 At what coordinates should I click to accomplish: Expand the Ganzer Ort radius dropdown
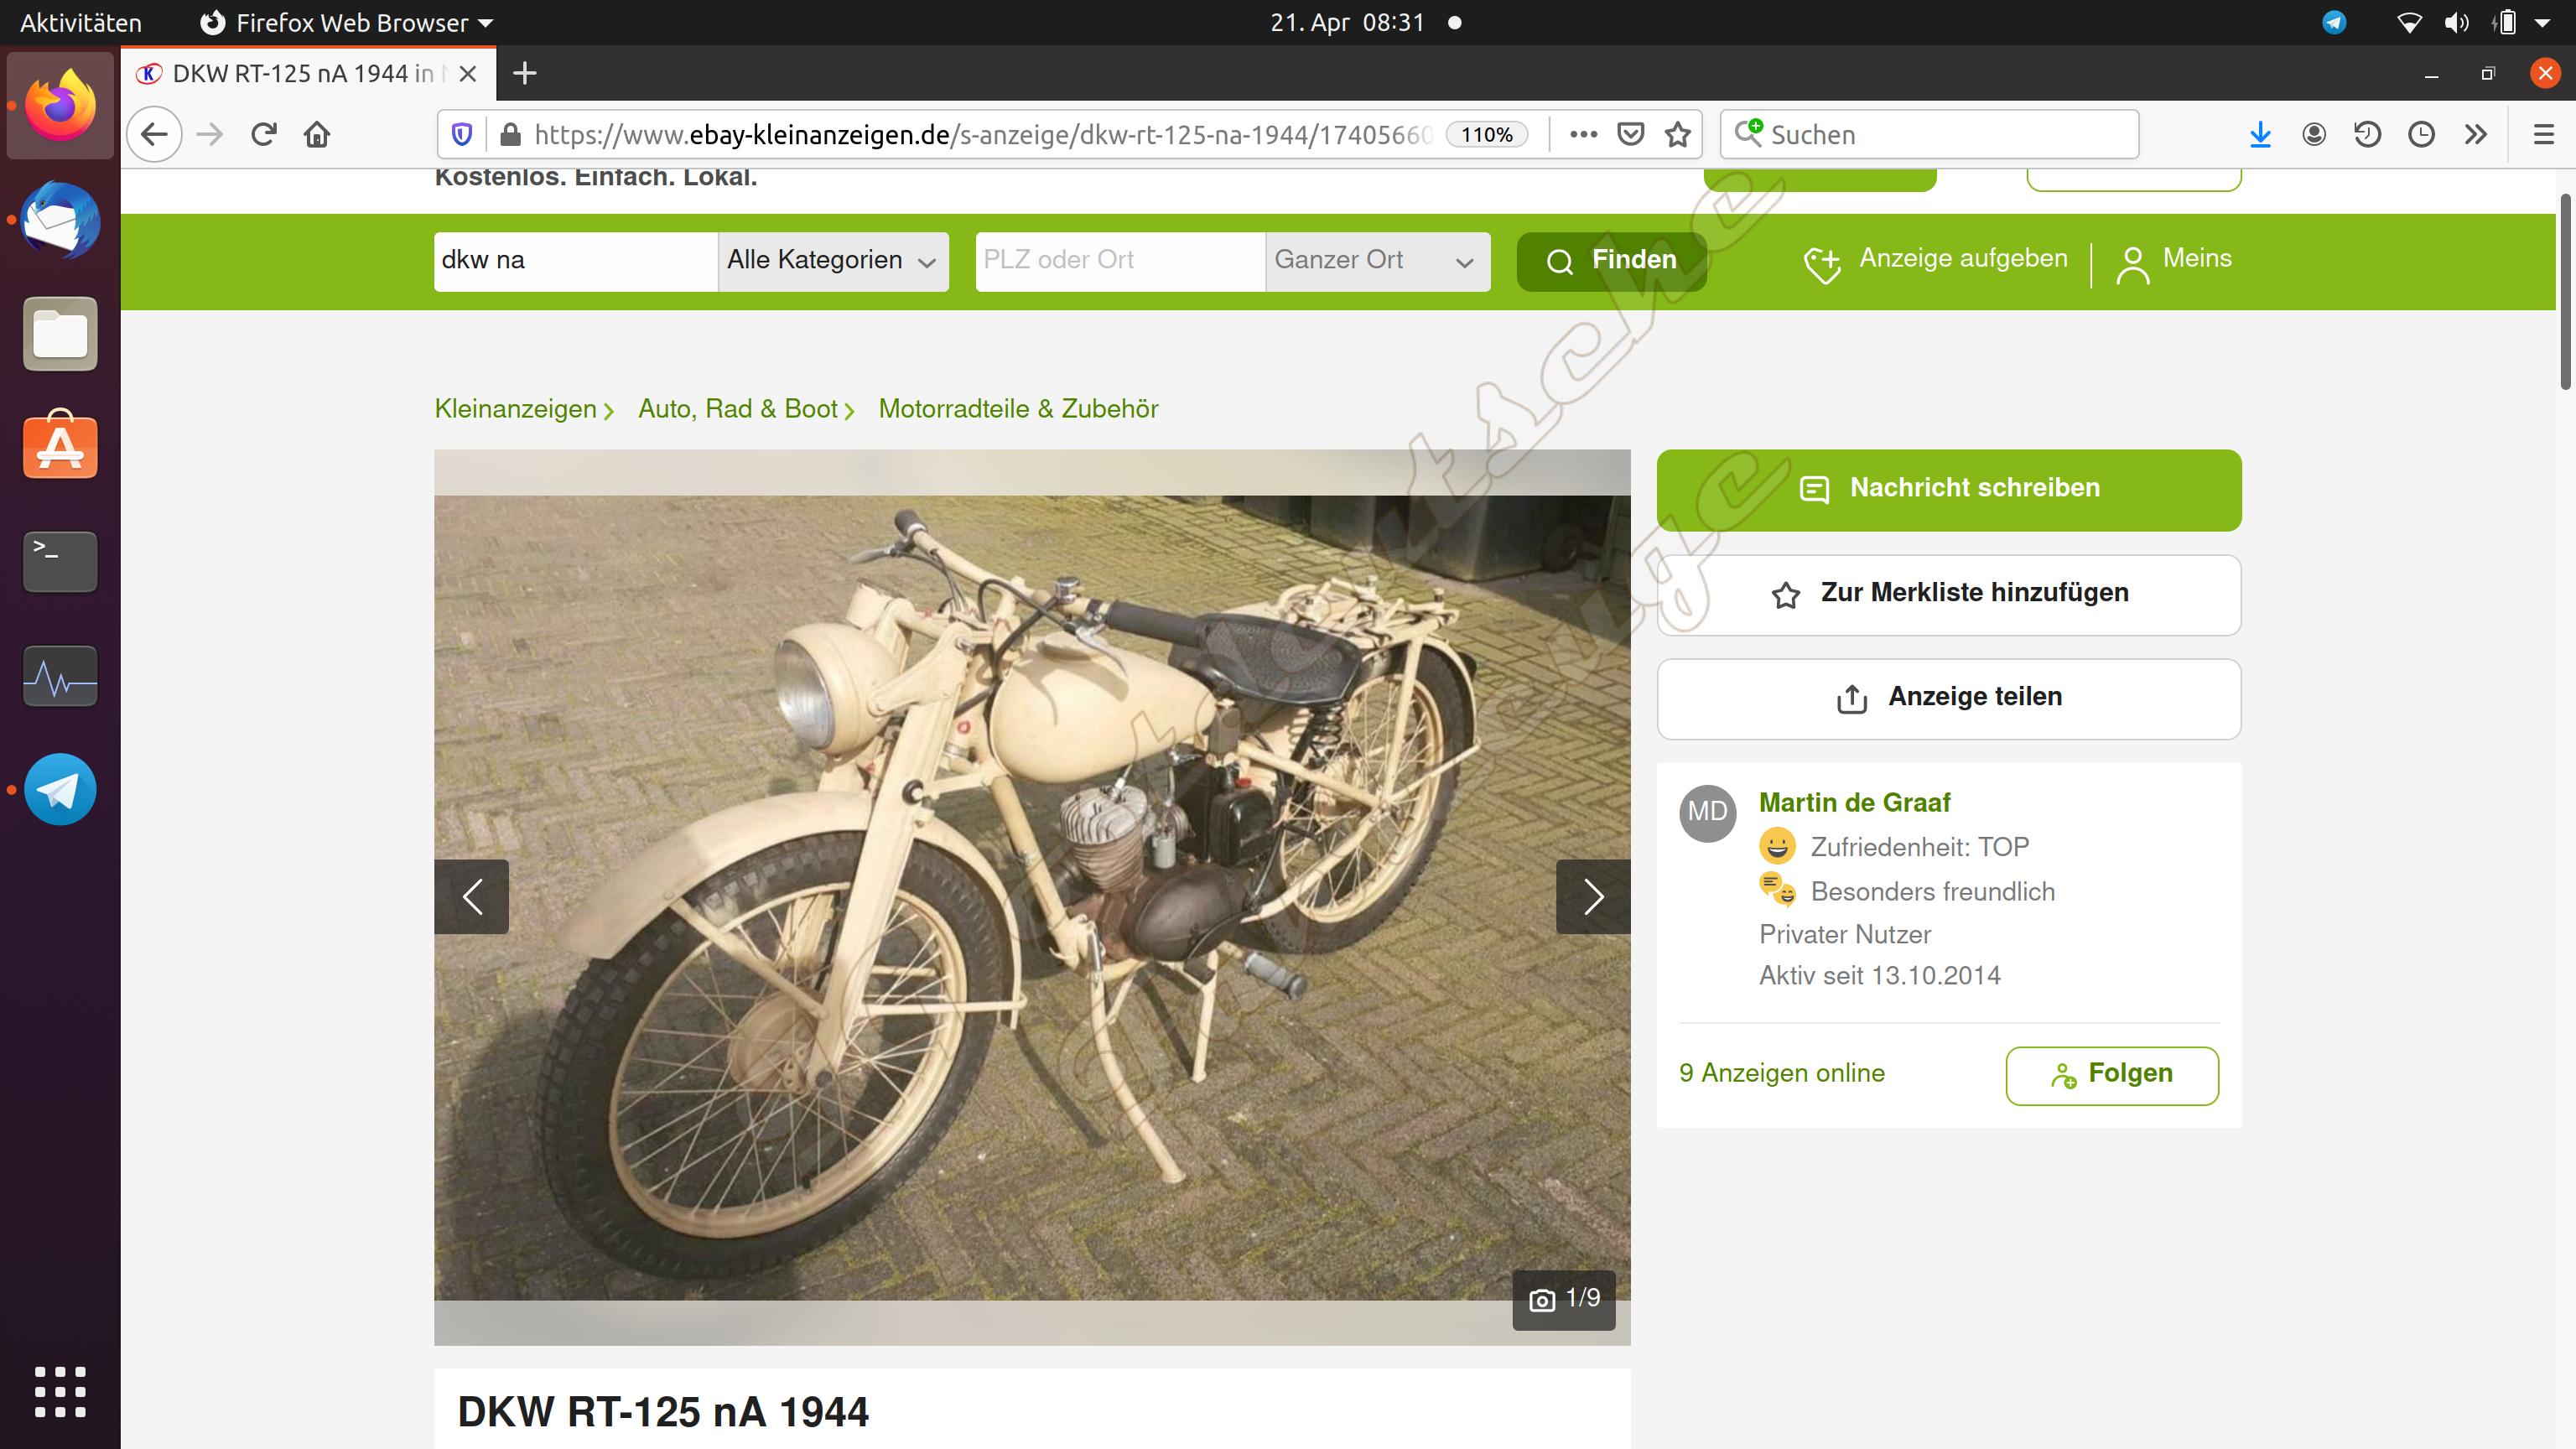tap(1377, 260)
